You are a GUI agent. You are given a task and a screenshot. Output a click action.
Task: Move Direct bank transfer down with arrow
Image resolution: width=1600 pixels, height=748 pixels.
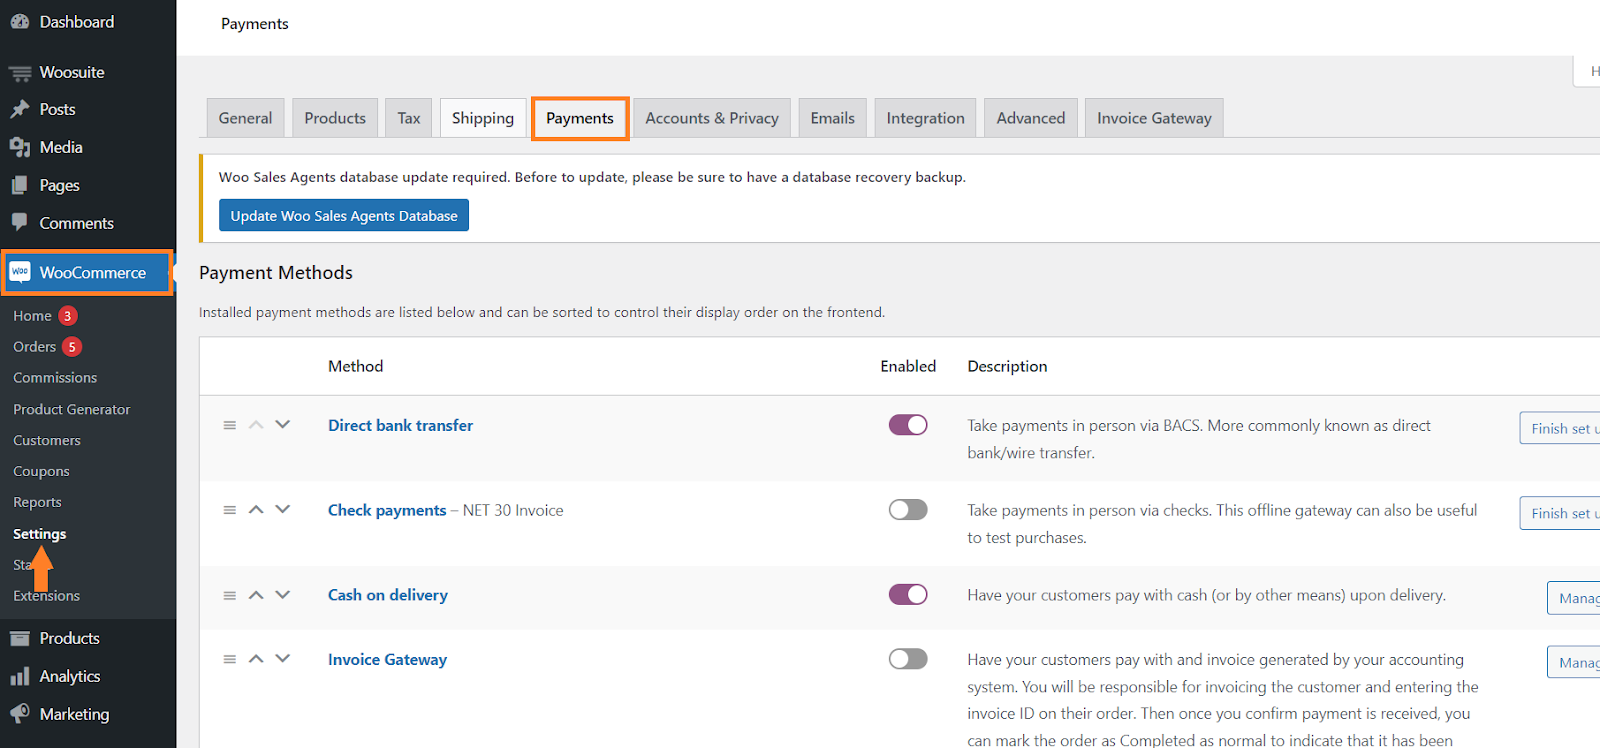(x=283, y=424)
